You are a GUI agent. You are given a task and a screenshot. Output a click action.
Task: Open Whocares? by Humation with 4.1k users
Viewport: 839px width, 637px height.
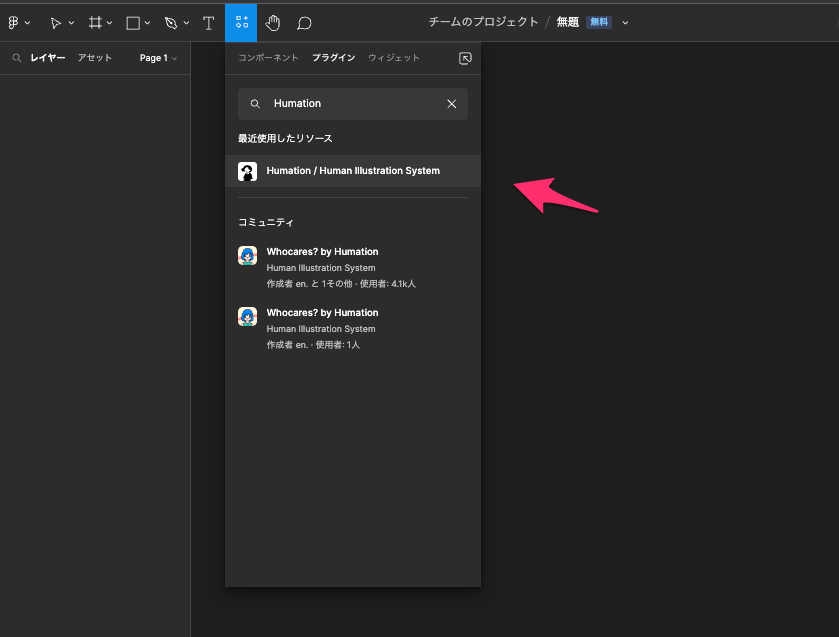[x=353, y=267]
